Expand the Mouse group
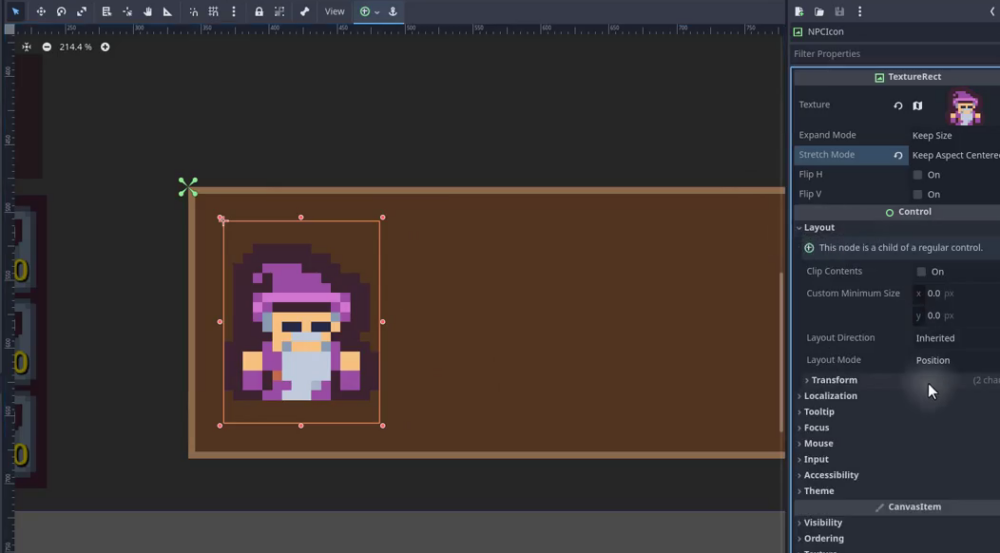The width and height of the screenshot is (1000, 553). (x=818, y=443)
